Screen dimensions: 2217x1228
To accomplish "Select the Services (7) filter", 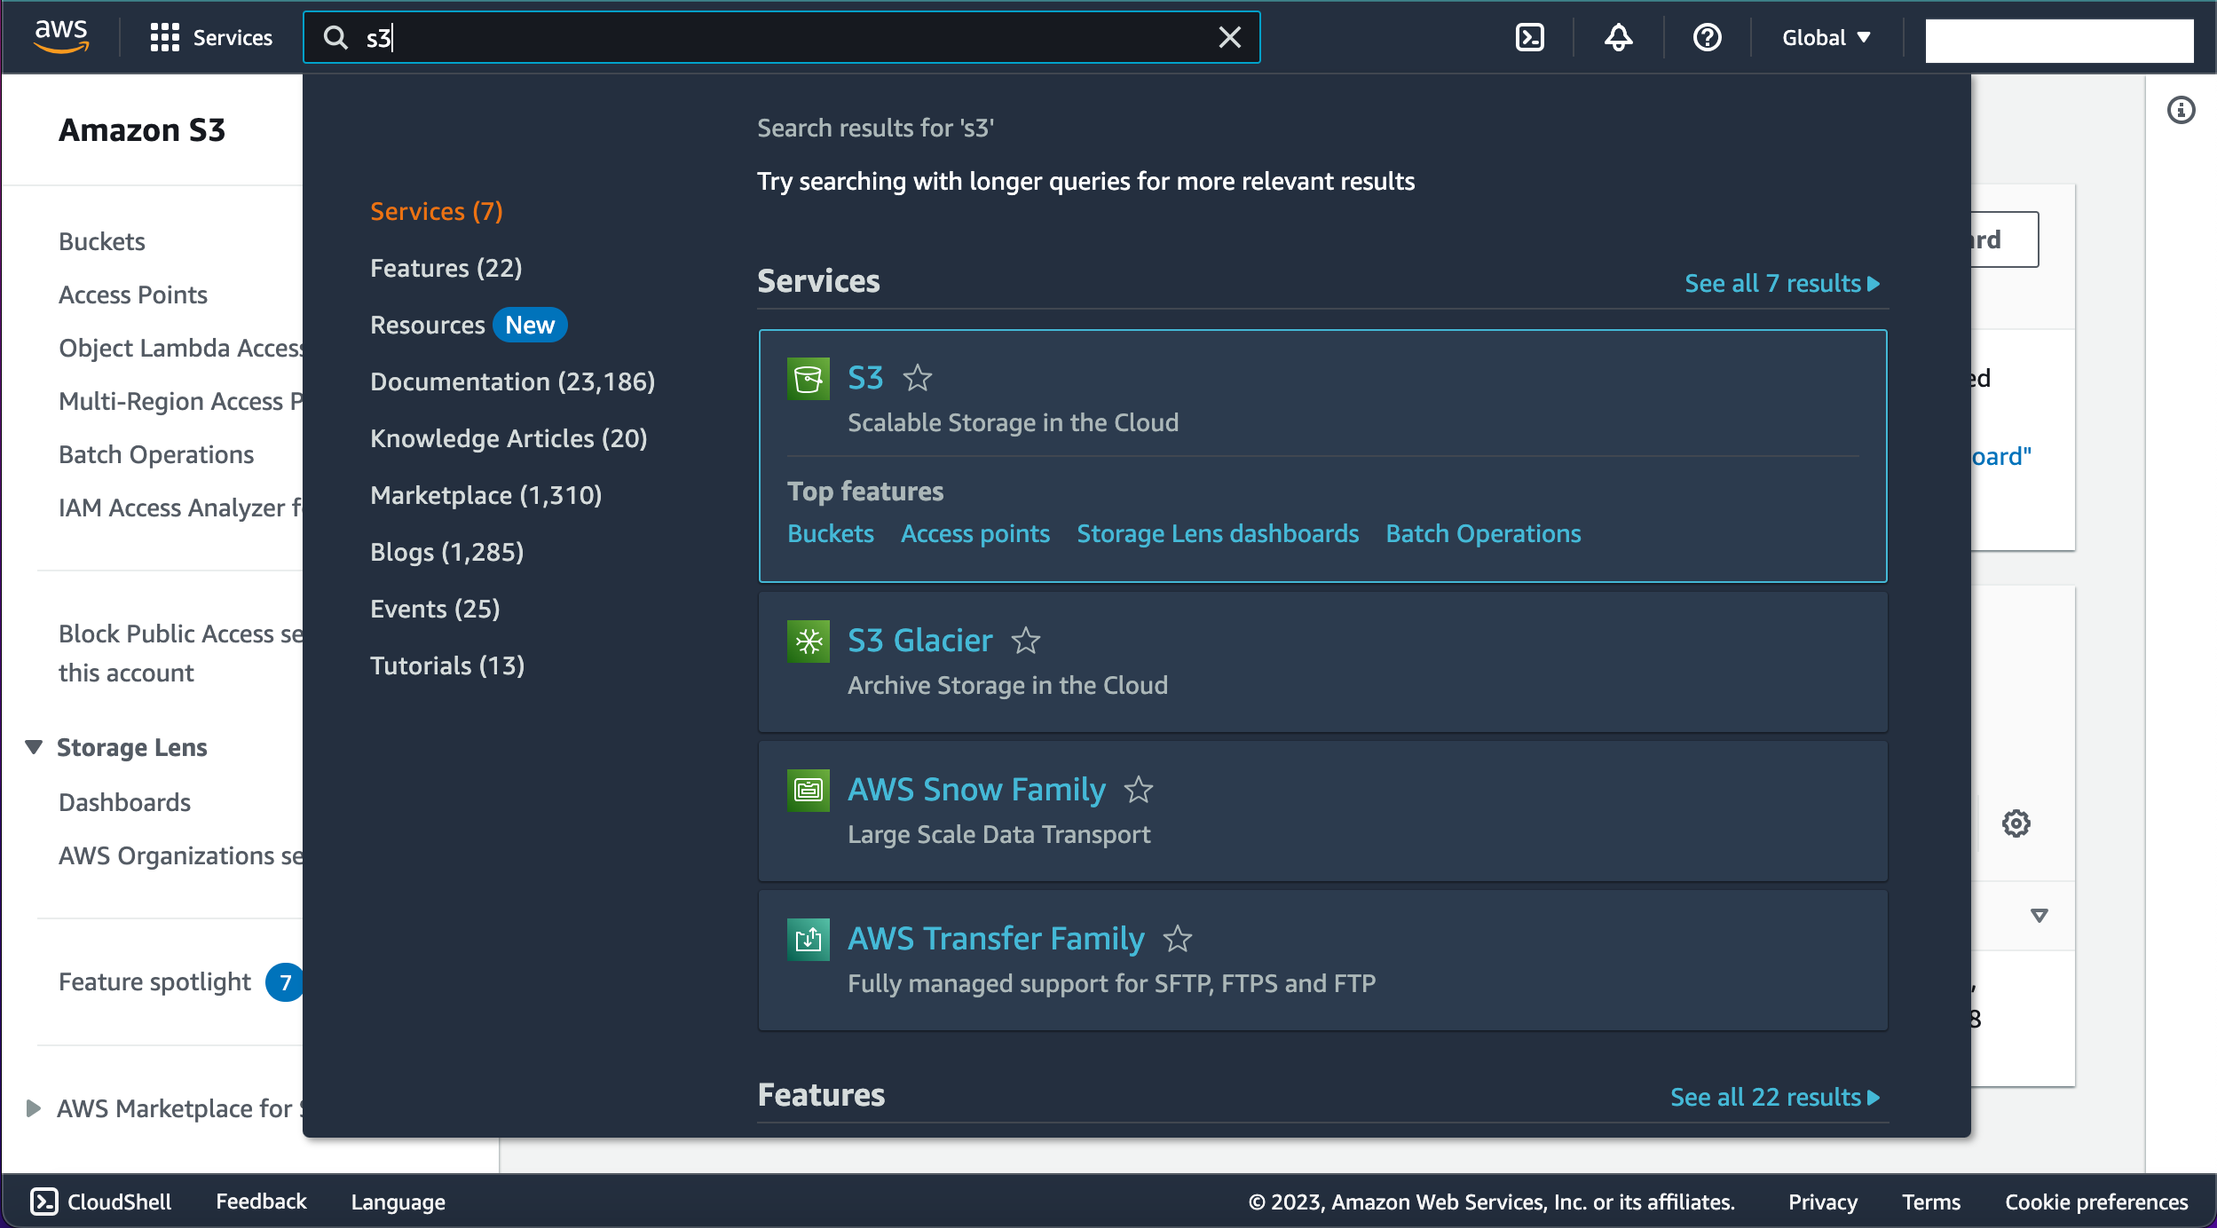I will click(x=436, y=212).
